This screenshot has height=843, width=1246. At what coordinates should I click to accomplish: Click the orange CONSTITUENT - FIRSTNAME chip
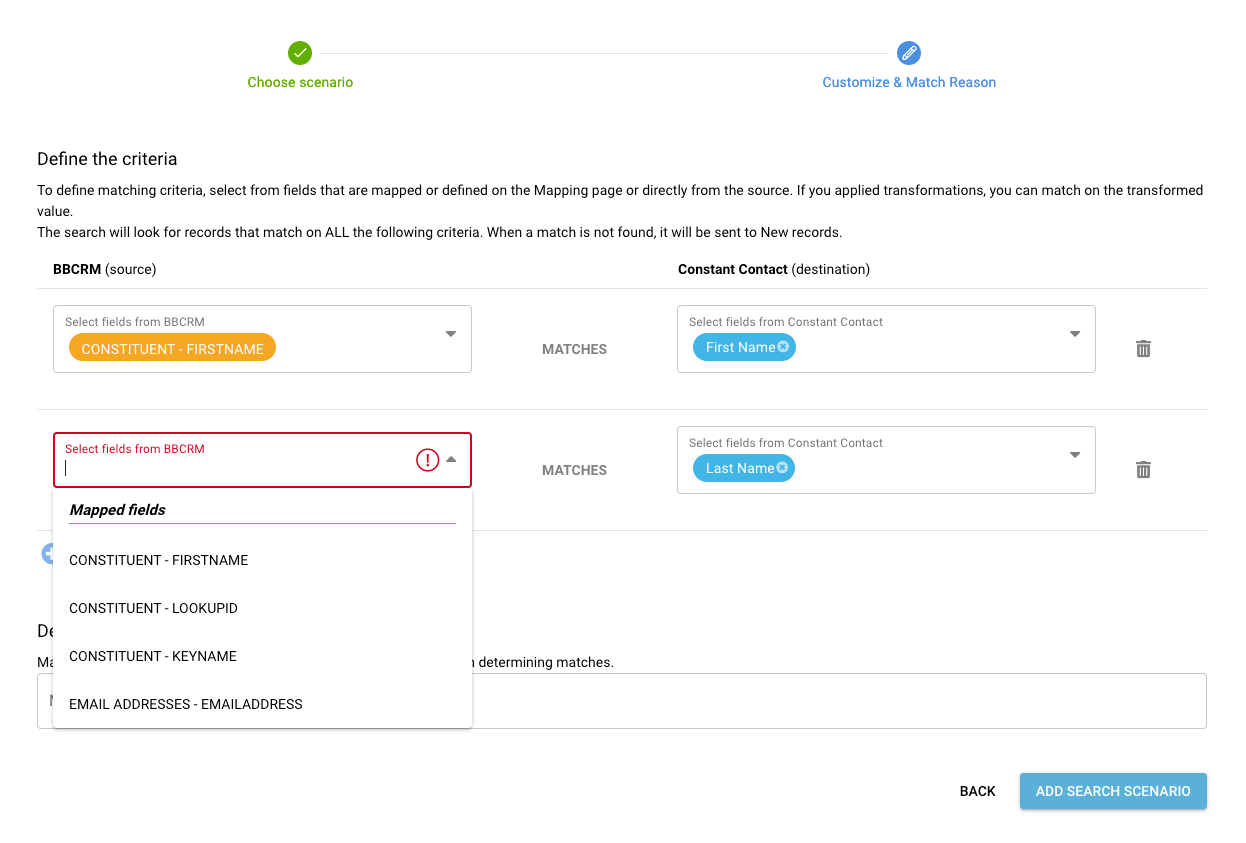(171, 347)
